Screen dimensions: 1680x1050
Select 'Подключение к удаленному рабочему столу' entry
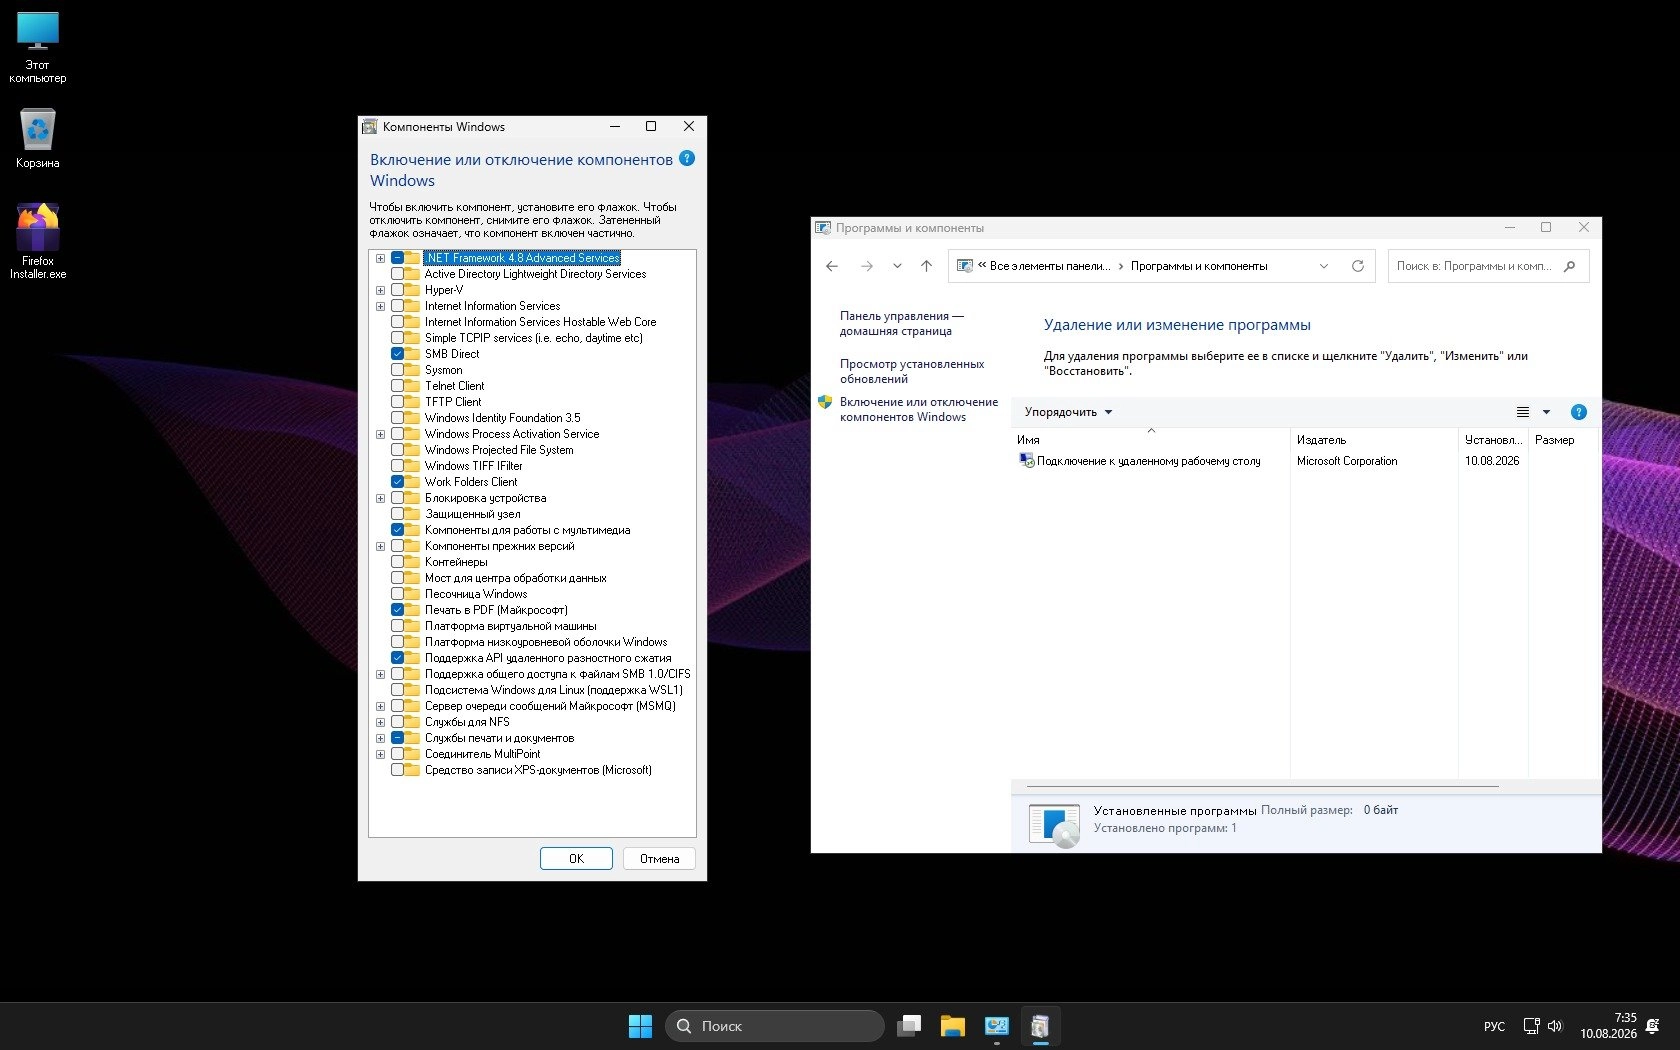(x=1149, y=461)
